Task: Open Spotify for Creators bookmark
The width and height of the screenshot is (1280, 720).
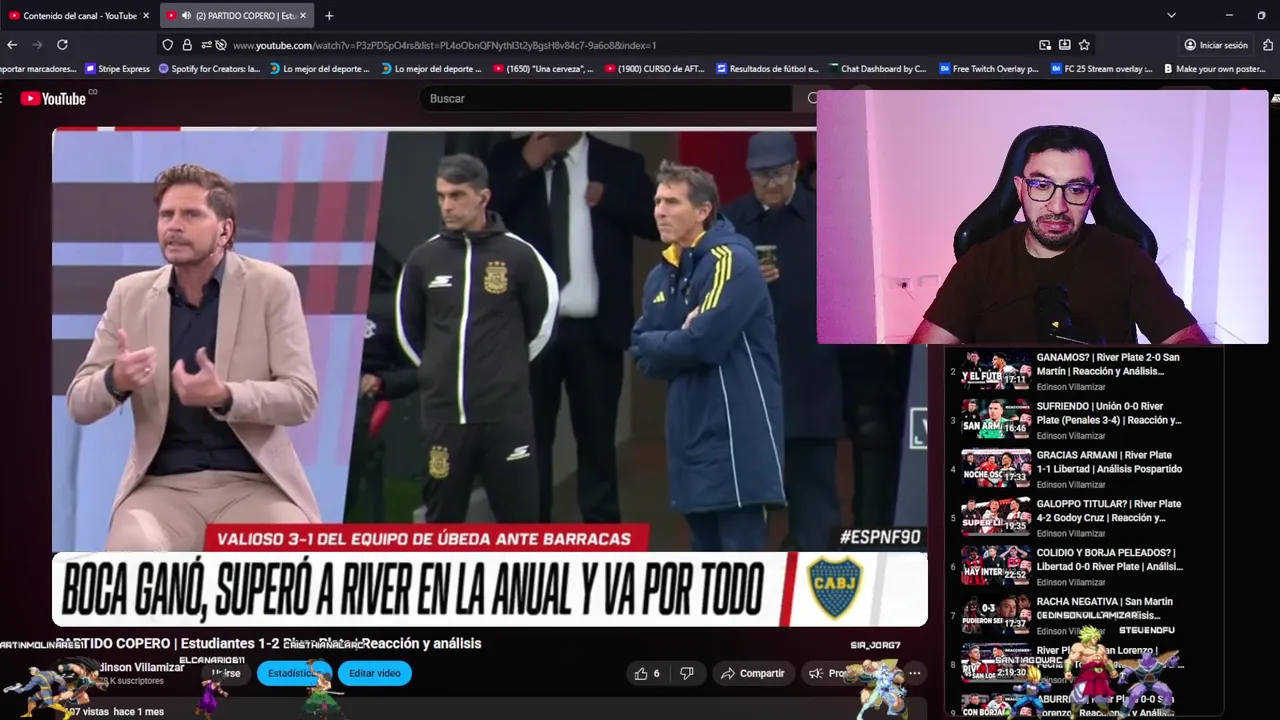Action: [x=209, y=69]
